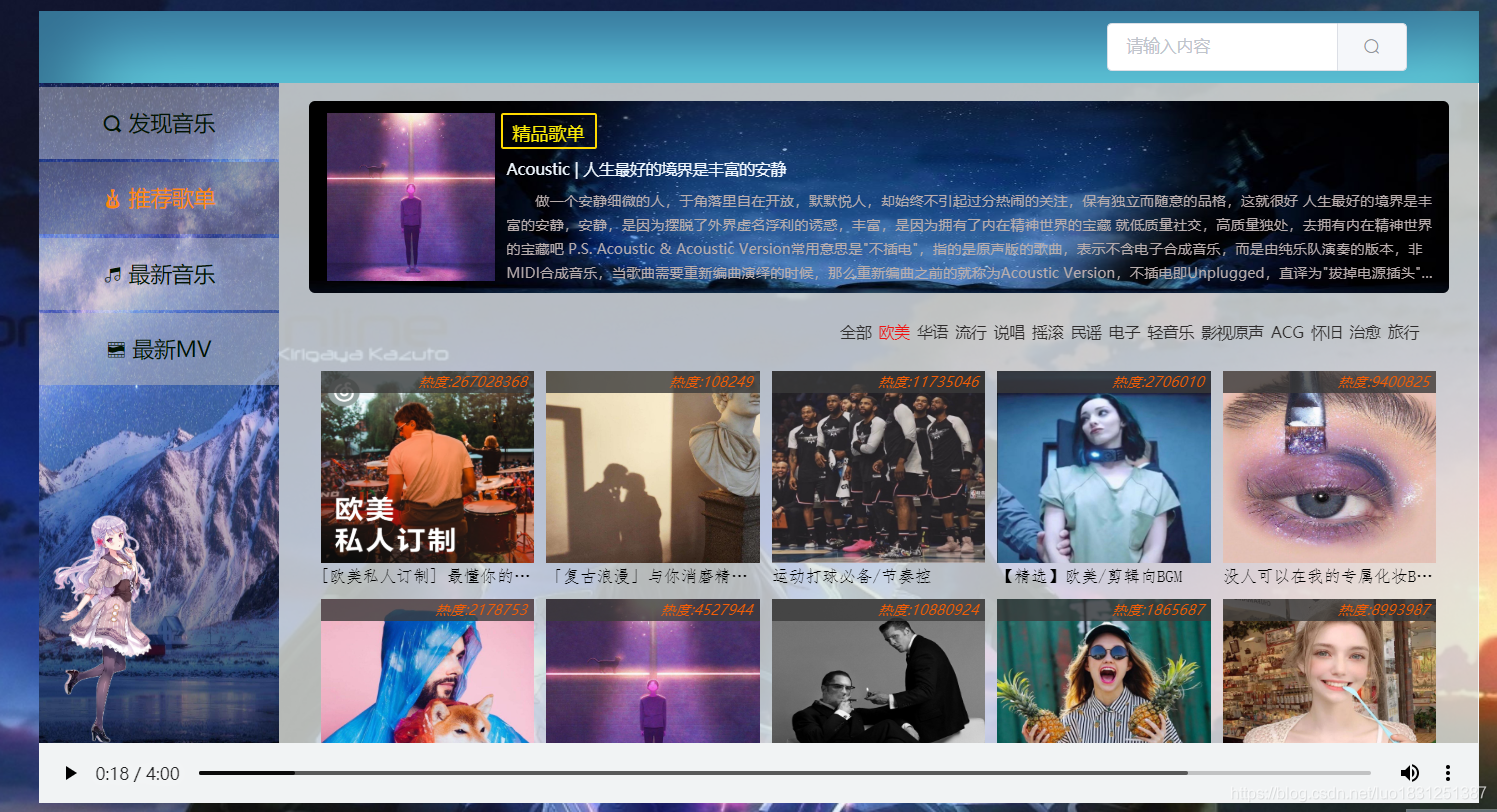
Task: Select the 欧美 category filter
Action: pos(894,332)
